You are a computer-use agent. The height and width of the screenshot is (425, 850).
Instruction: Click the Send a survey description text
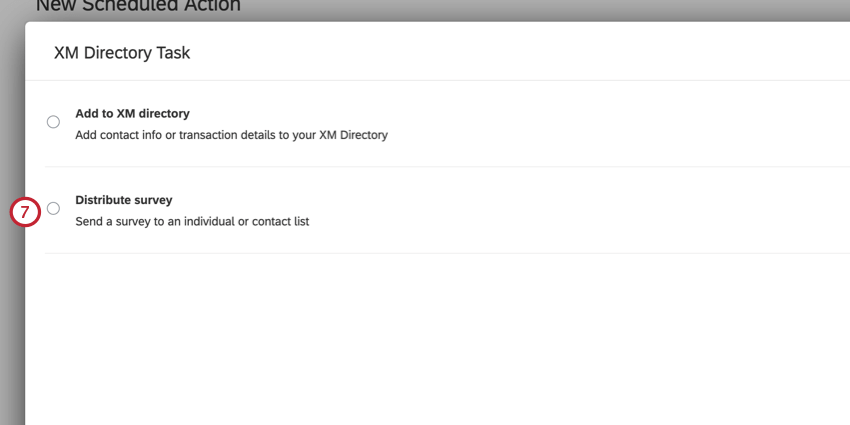[x=192, y=222]
